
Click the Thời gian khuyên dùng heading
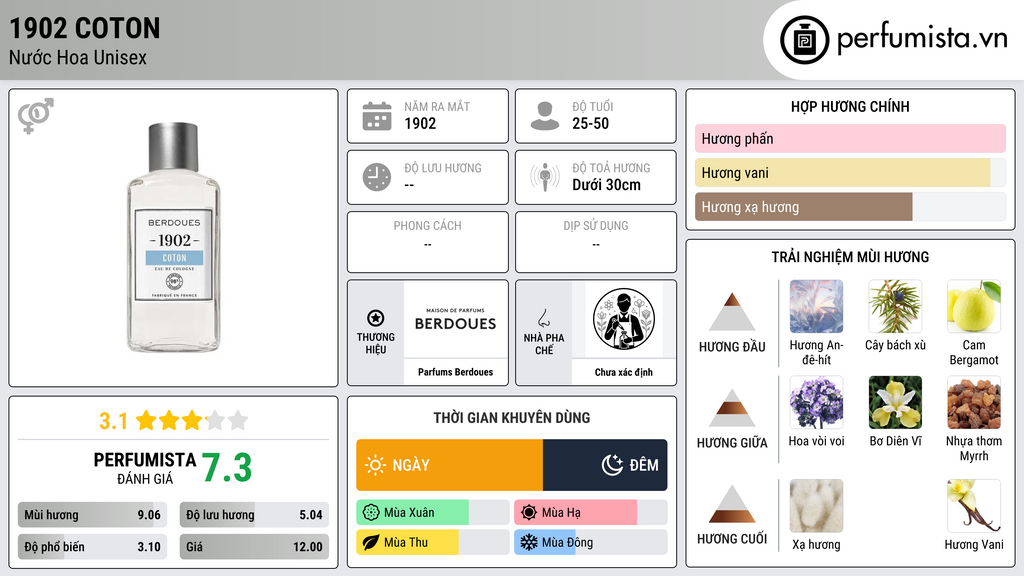[x=511, y=418]
